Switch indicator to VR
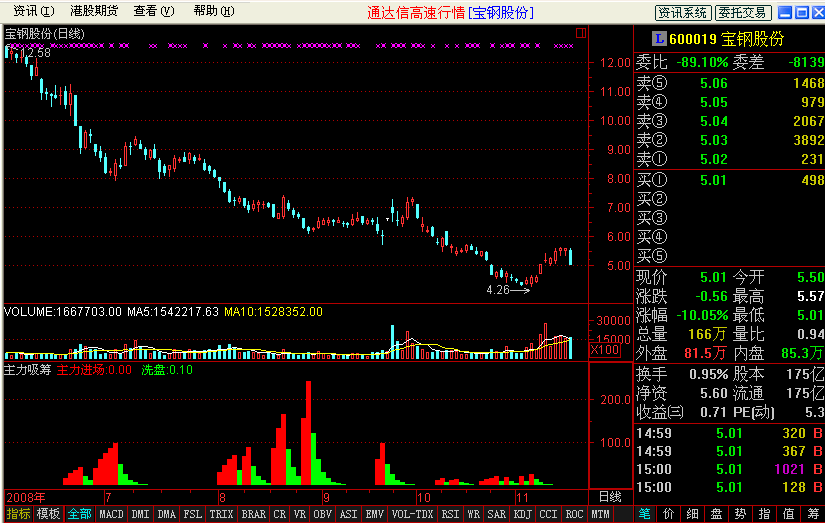 (x=300, y=514)
